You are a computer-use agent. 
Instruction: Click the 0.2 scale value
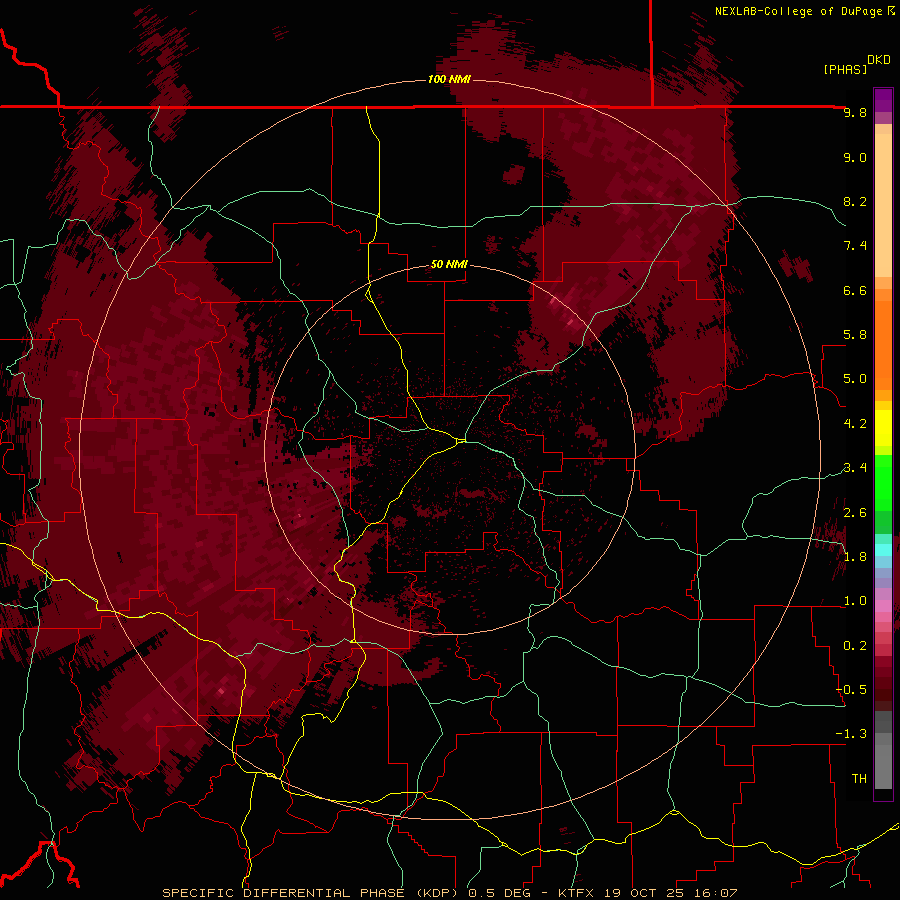(855, 645)
